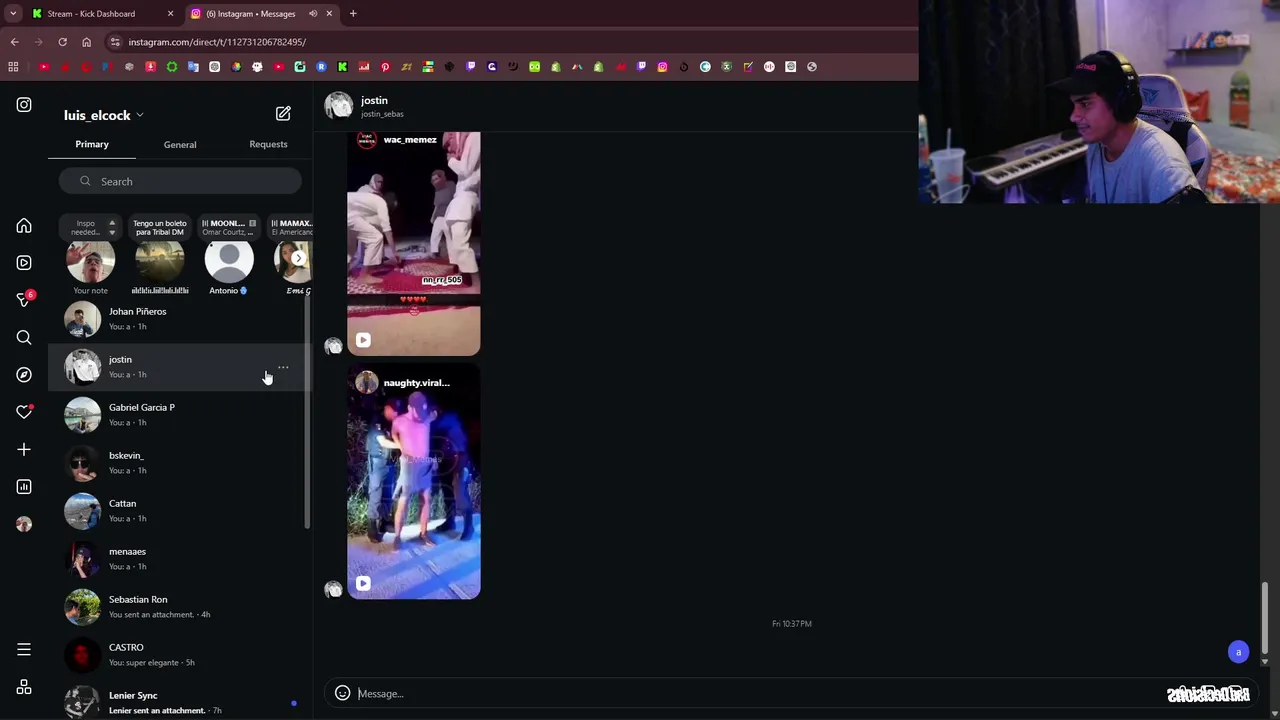Open Explore compass icon in sidebar
The height and width of the screenshot is (720, 1280).
click(x=24, y=375)
